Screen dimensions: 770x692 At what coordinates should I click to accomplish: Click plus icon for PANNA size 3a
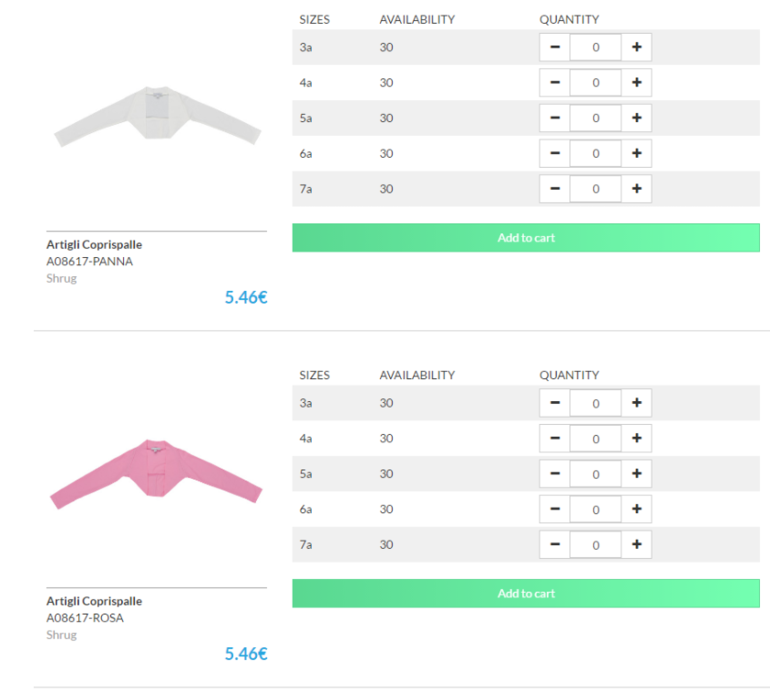[x=636, y=47]
